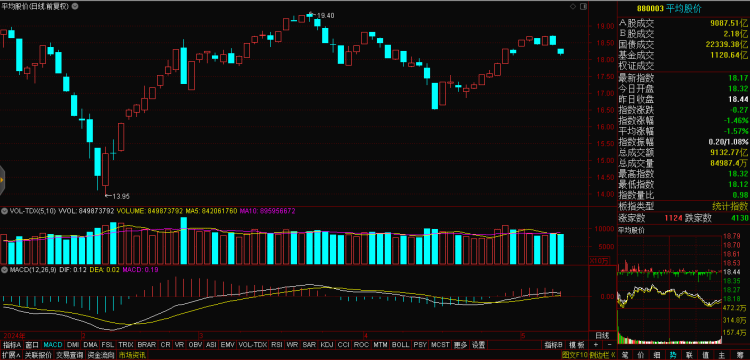750x360 pixels.
Task: Open the 图文F10 info page
Action: pyautogui.click(x=574, y=355)
